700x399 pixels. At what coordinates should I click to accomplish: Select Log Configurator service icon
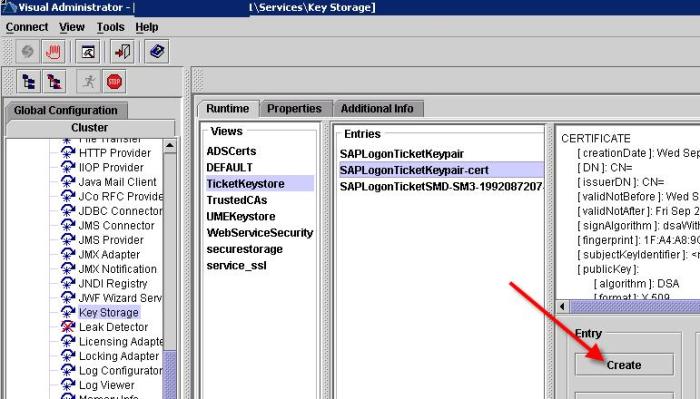pos(68,370)
